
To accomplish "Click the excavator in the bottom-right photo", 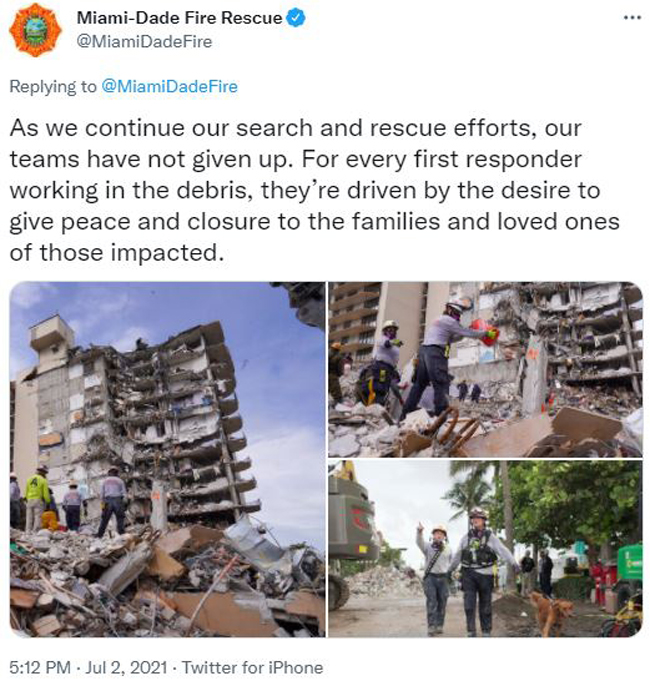I will [348, 534].
